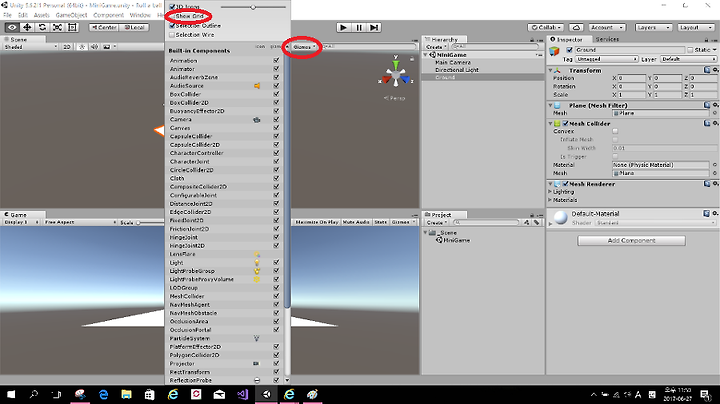Open Windows Start menu

(x=11, y=394)
